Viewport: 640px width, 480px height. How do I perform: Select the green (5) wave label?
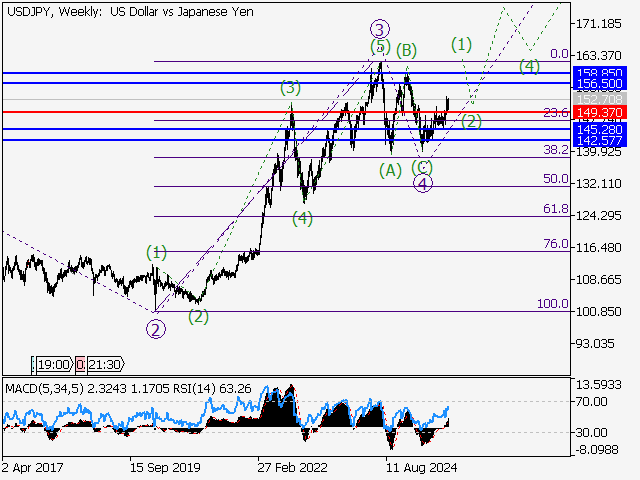tap(380, 47)
